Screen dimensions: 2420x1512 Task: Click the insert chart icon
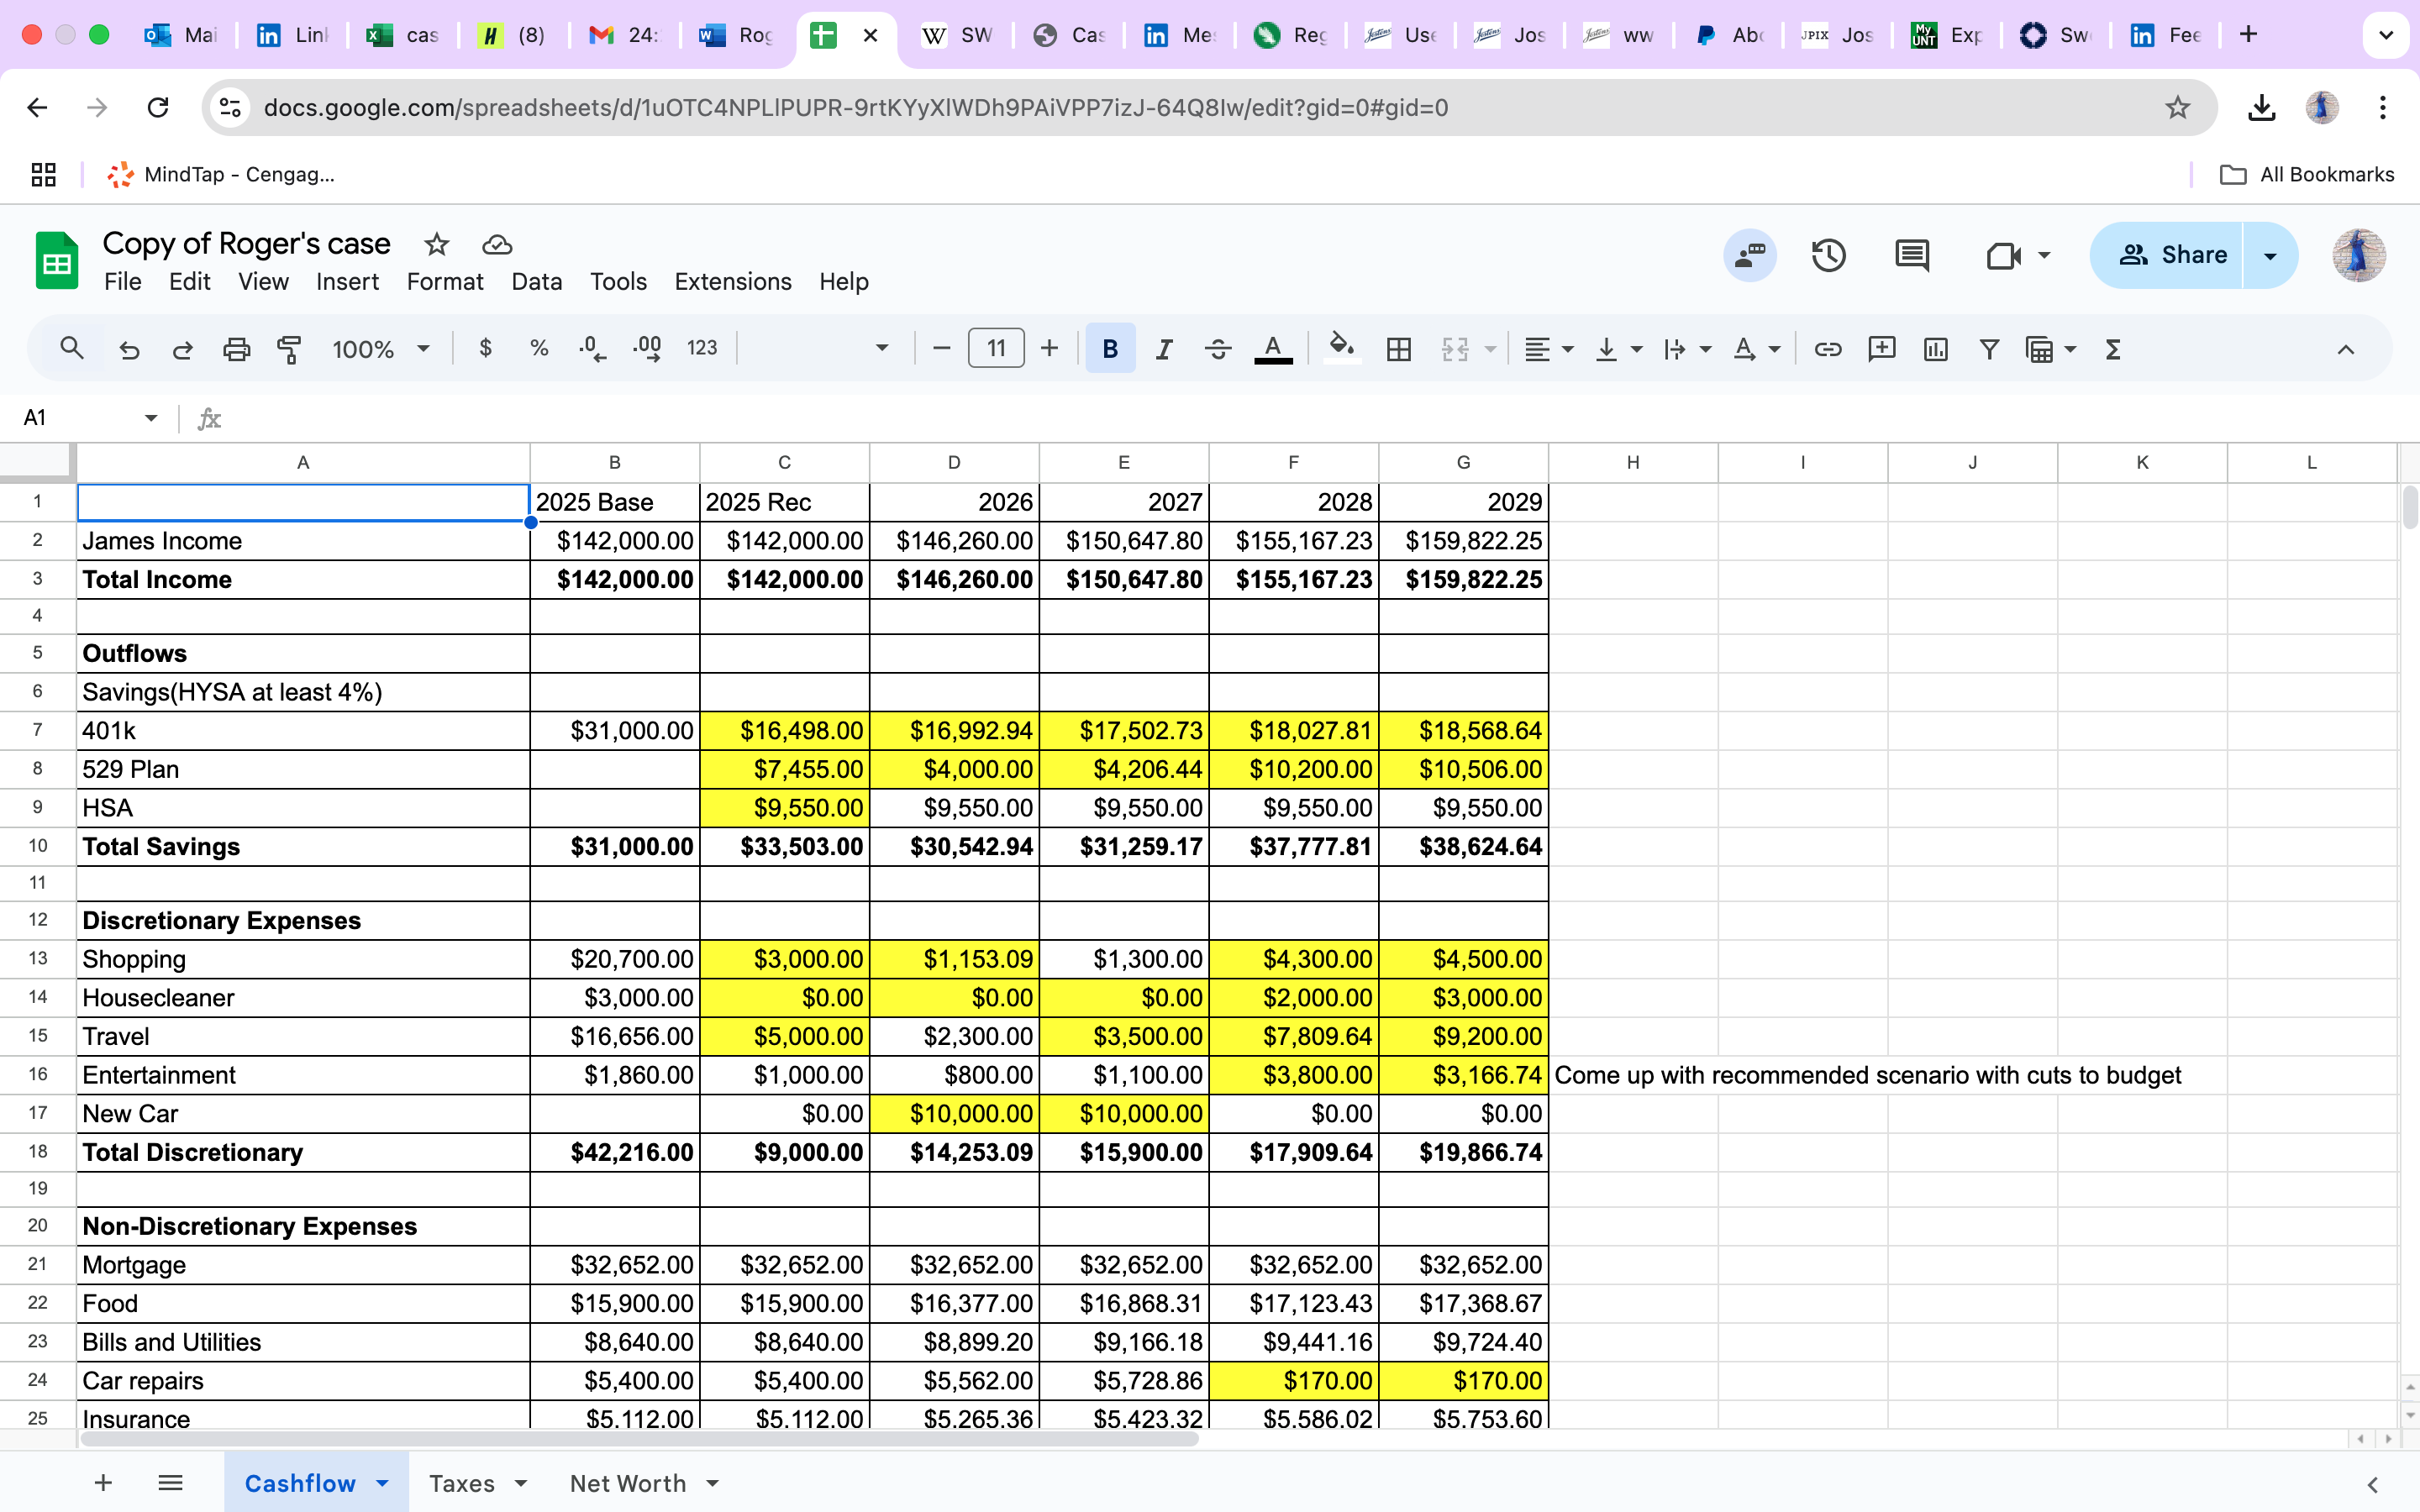[x=1936, y=349]
